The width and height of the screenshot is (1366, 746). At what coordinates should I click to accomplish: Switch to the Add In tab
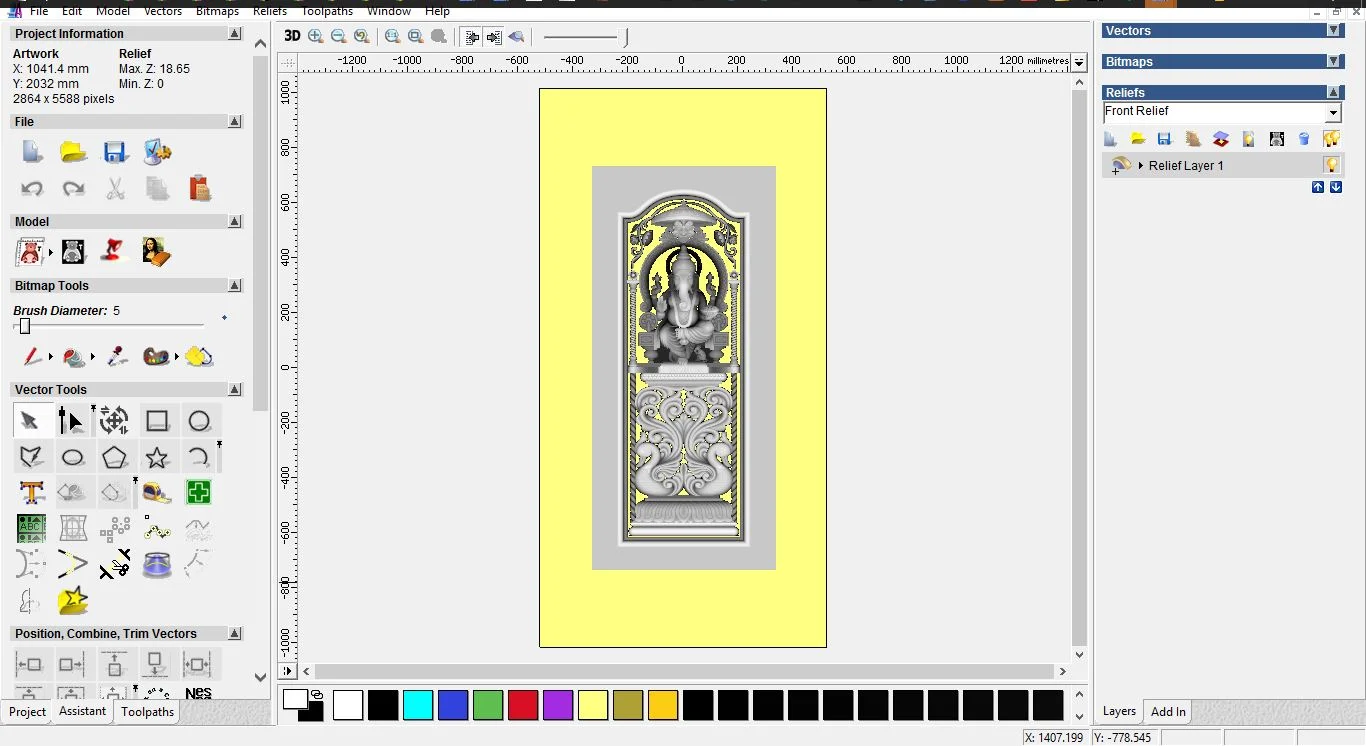coord(1168,712)
